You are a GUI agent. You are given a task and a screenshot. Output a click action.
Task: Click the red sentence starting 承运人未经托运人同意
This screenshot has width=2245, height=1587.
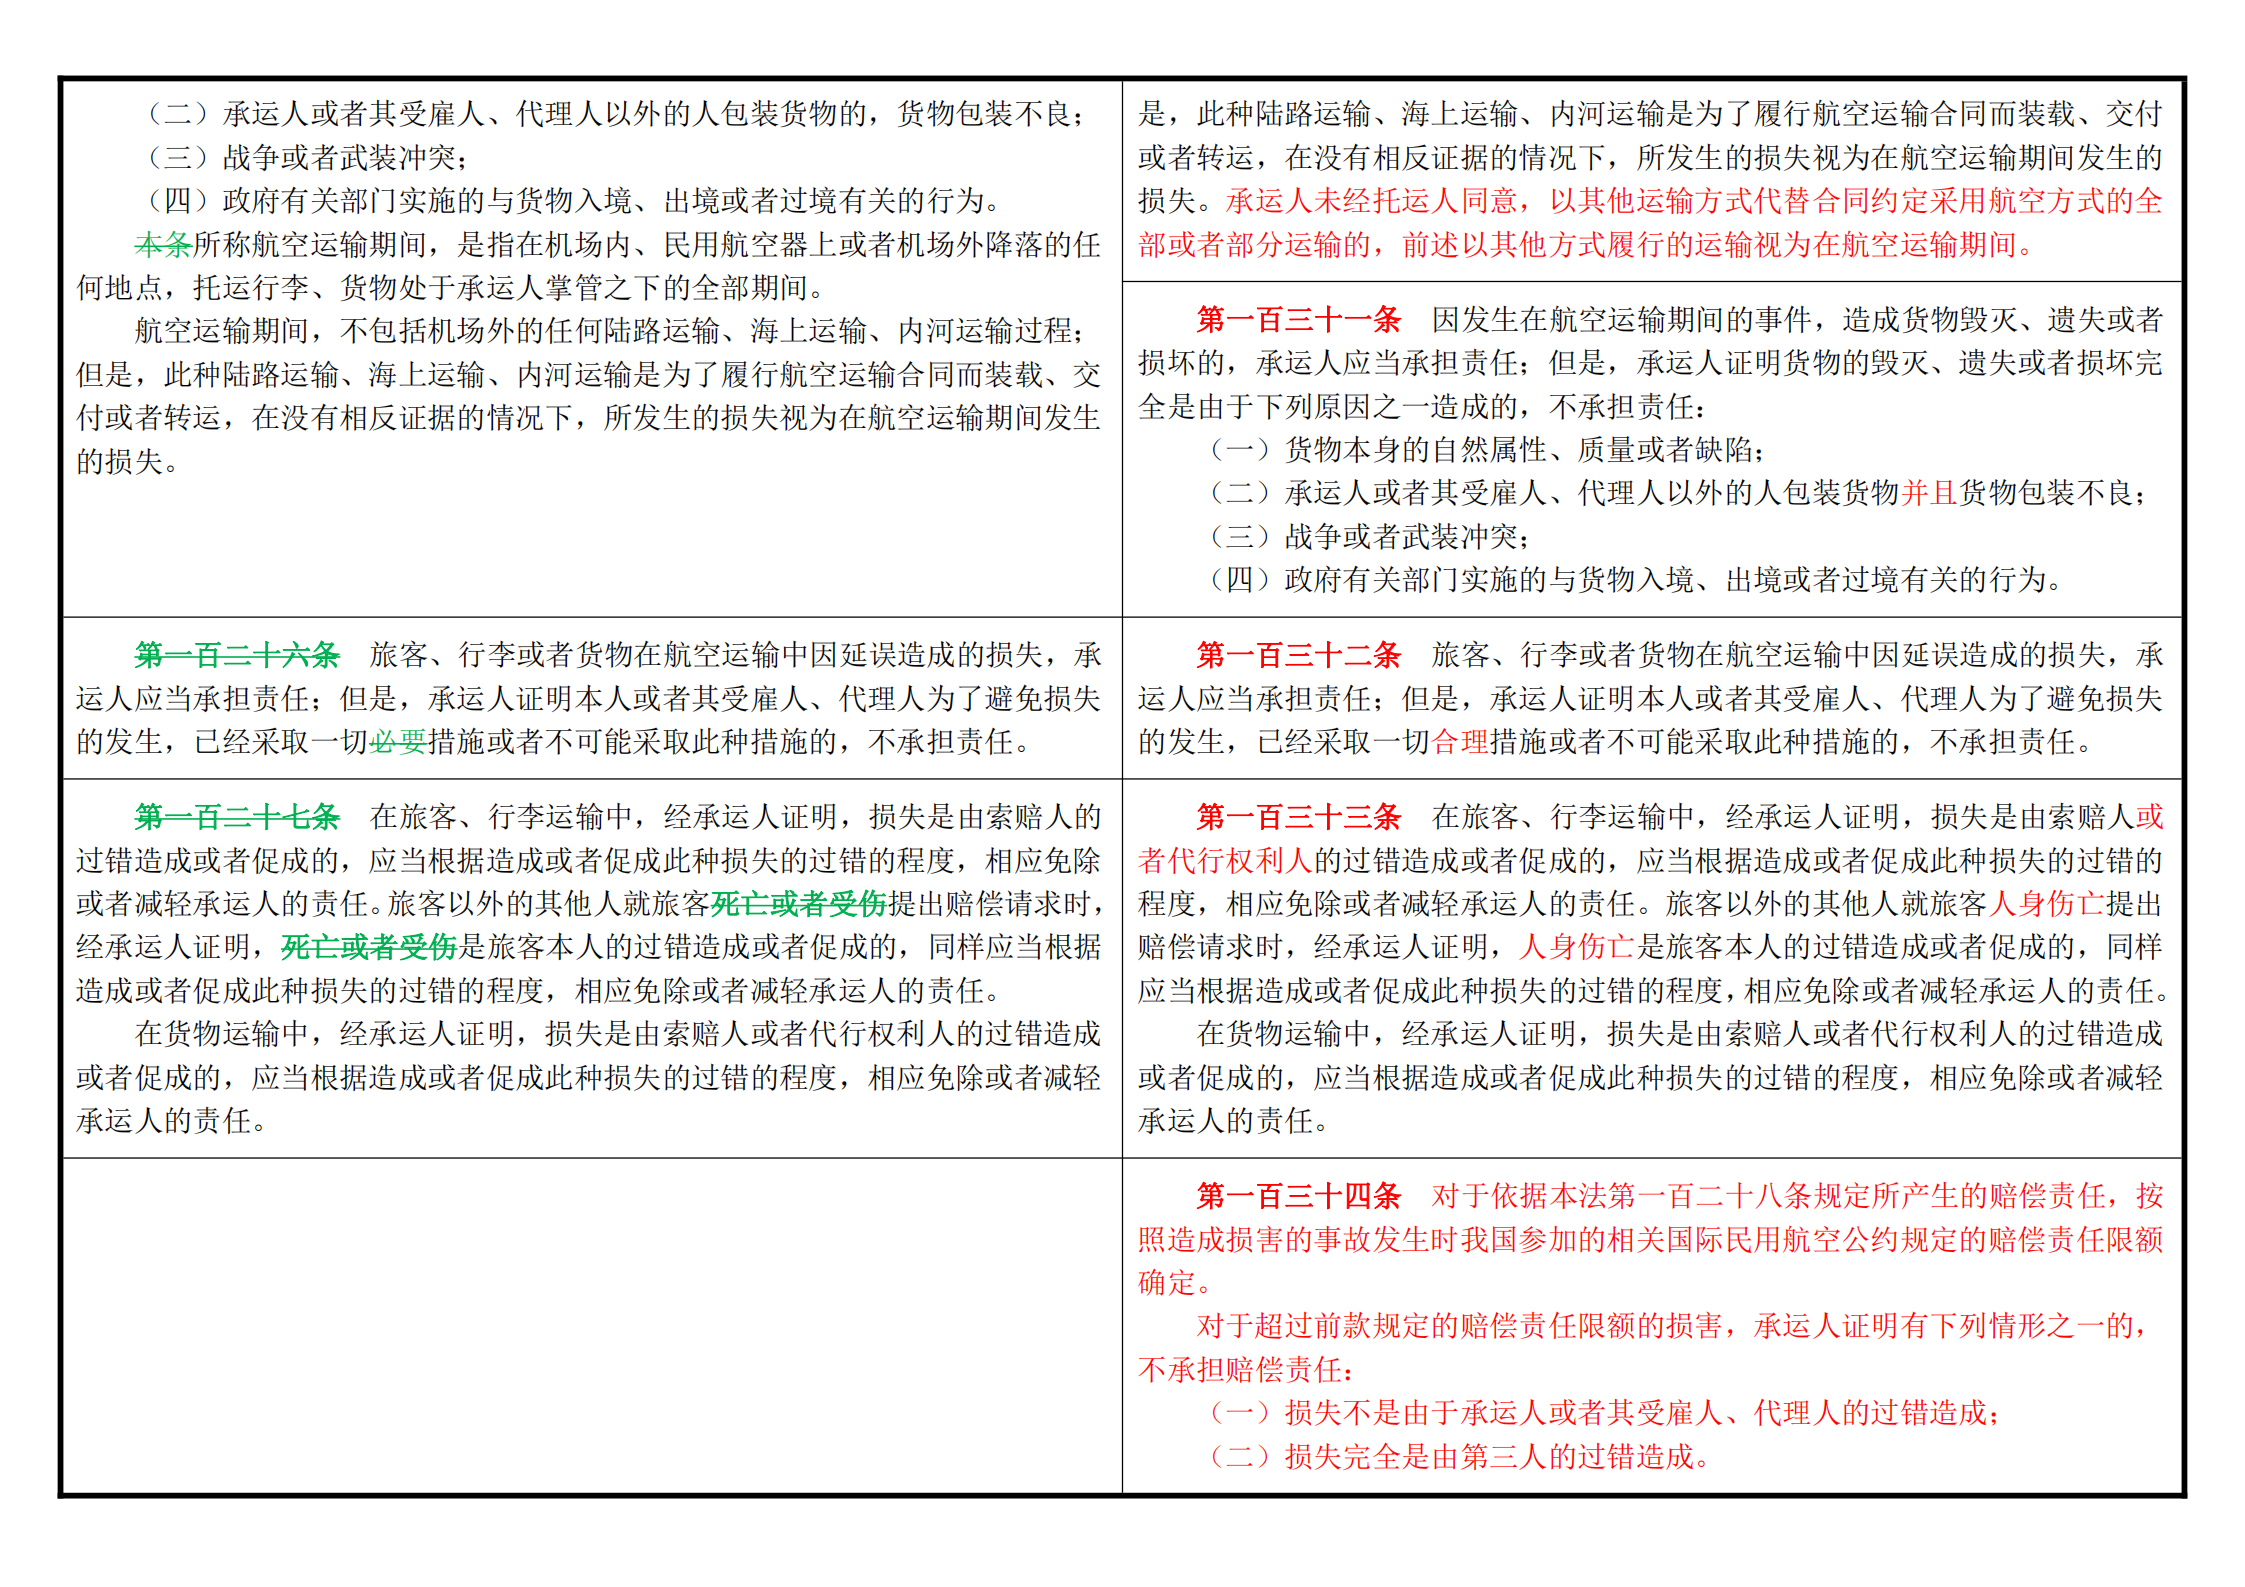coord(1650,223)
